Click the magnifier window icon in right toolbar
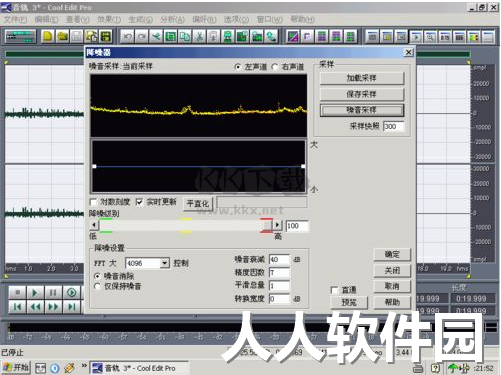The width and height of the screenshot is (501, 375). (x=430, y=37)
